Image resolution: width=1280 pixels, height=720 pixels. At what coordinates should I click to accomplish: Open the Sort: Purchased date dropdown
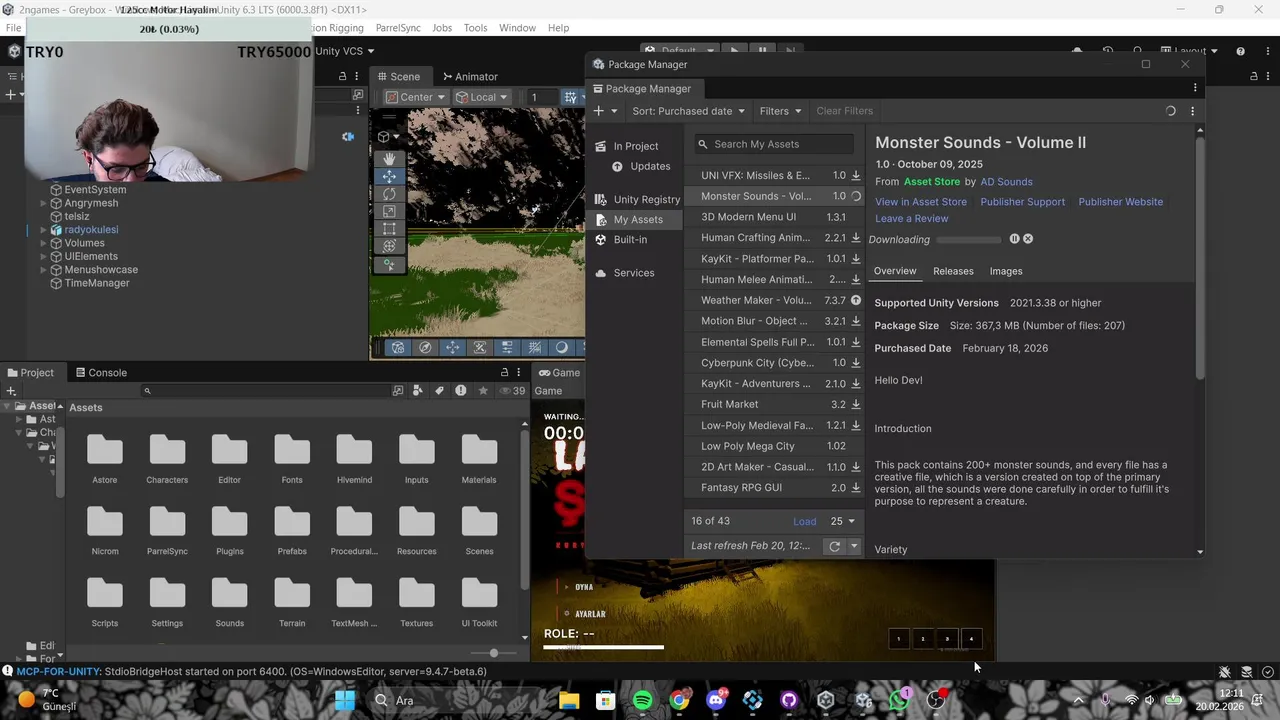click(689, 111)
